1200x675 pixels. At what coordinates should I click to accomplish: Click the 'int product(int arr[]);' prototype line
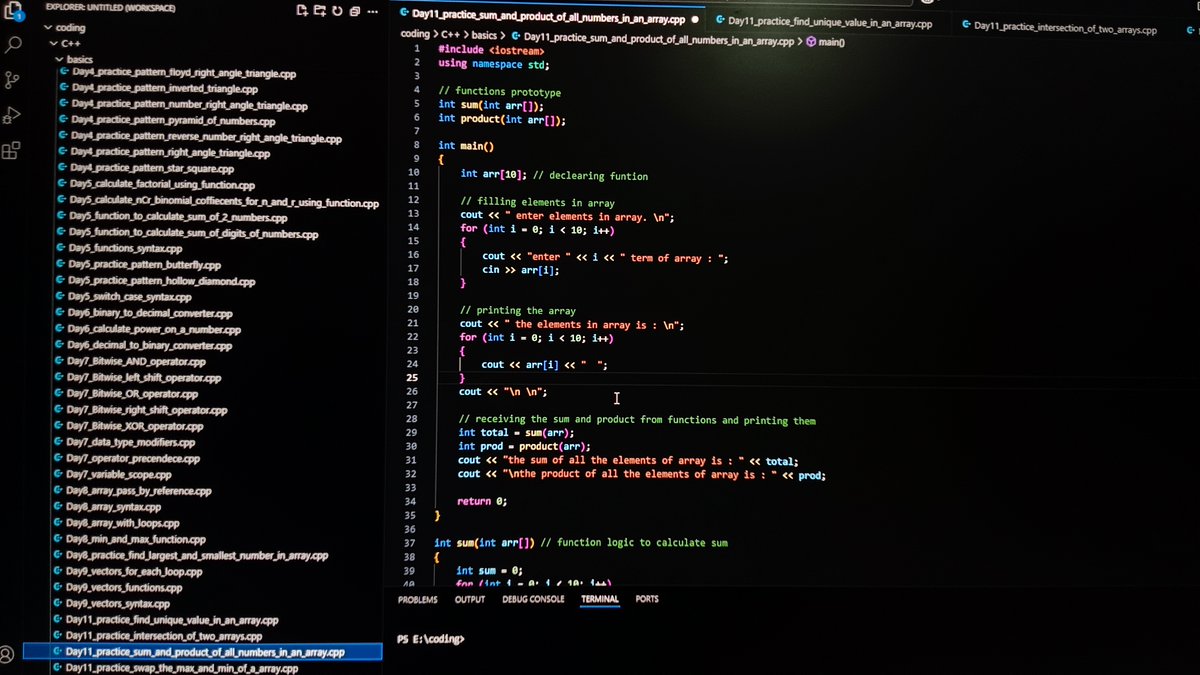pyautogui.click(x=502, y=120)
